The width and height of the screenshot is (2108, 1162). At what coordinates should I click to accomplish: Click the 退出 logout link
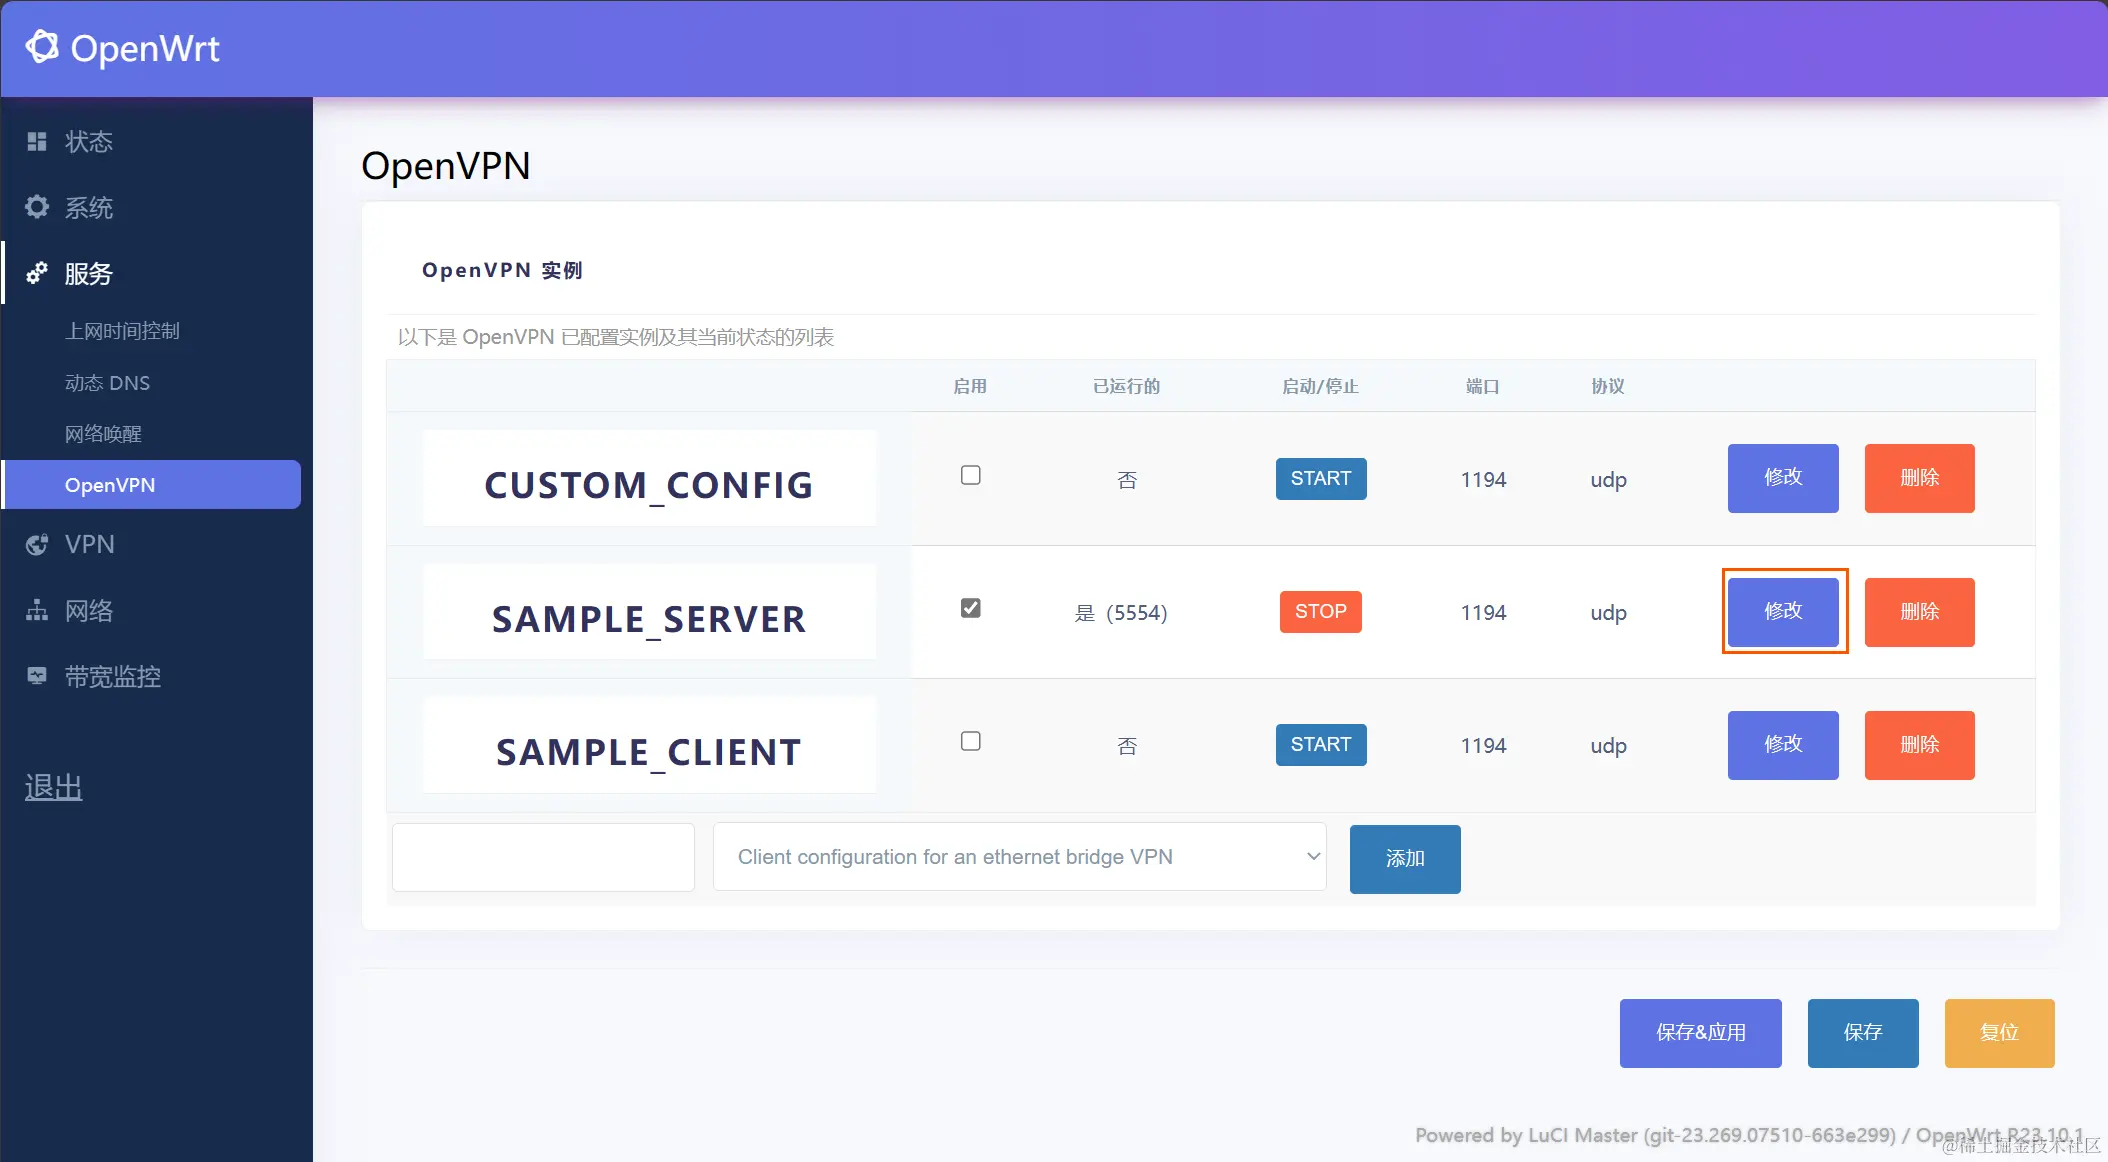pyautogui.click(x=53, y=787)
